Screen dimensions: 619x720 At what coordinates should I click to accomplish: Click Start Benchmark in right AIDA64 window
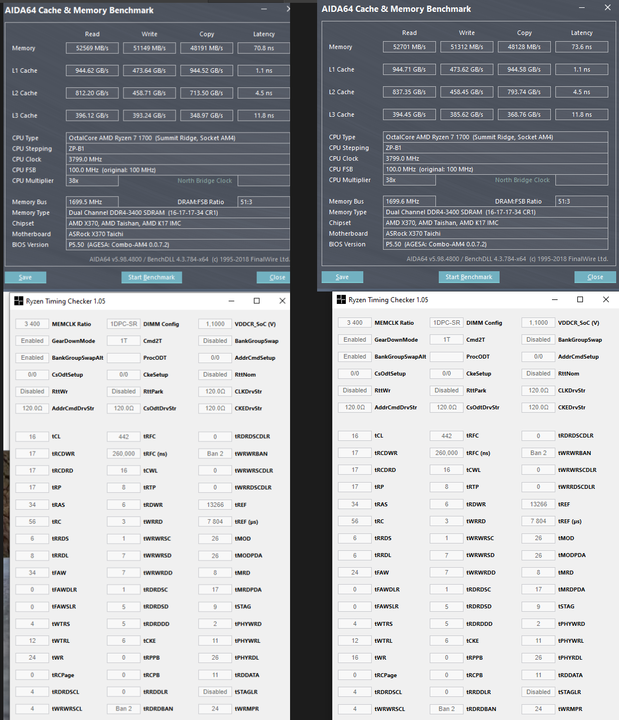(469, 277)
